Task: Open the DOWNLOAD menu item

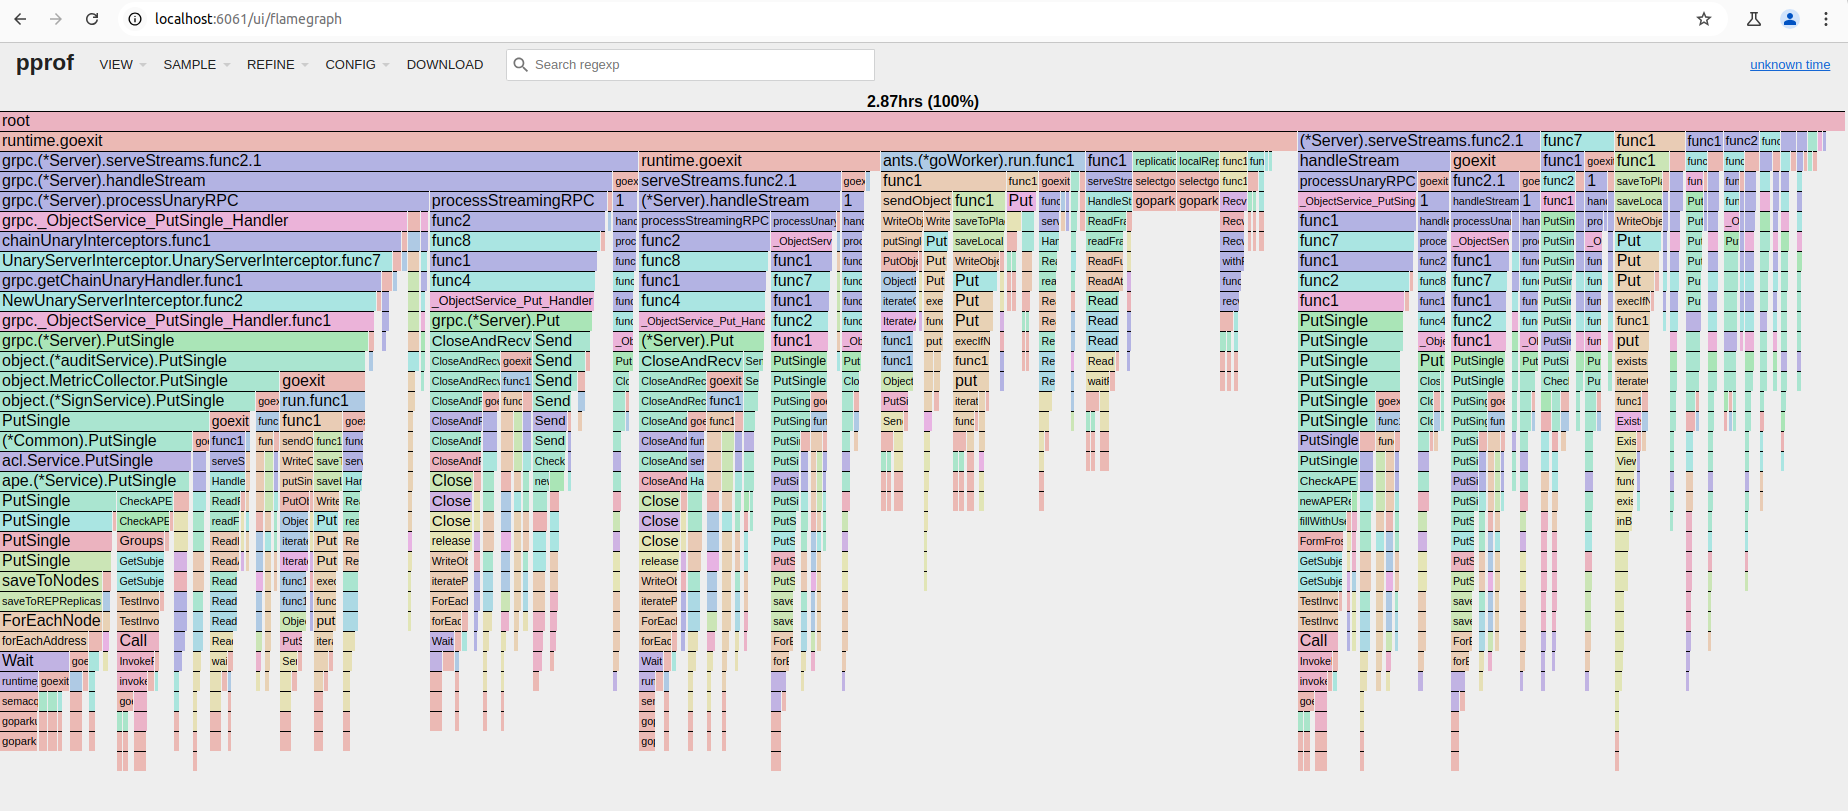Action: pyautogui.click(x=445, y=65)
